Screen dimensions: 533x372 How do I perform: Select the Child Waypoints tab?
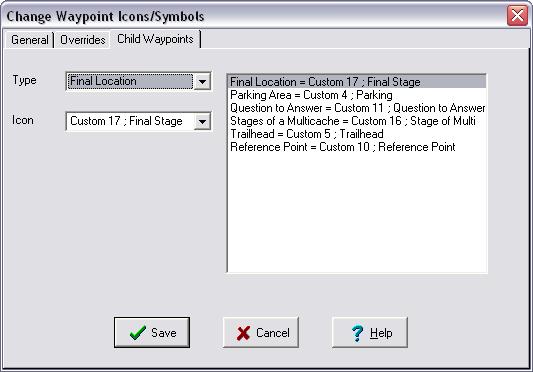[x=155, y=39]
